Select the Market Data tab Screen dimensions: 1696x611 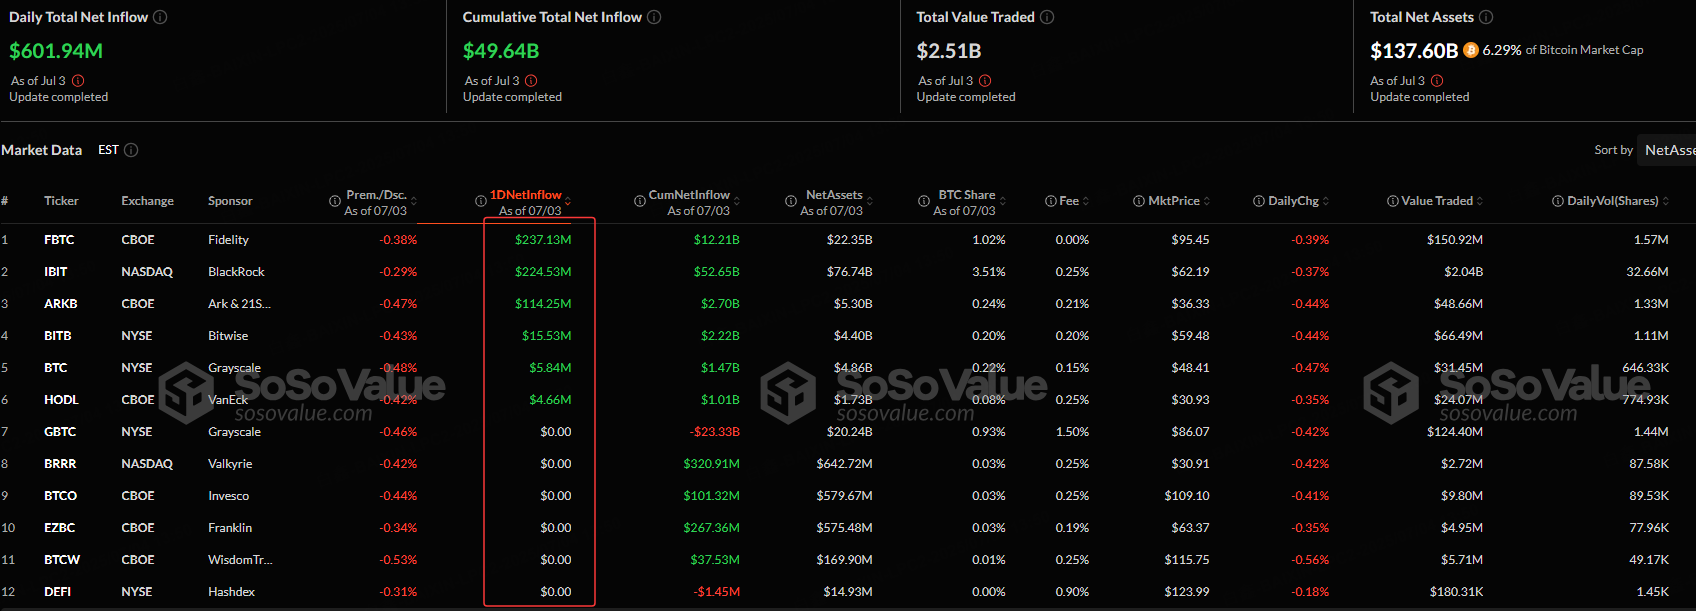point(42,150)
